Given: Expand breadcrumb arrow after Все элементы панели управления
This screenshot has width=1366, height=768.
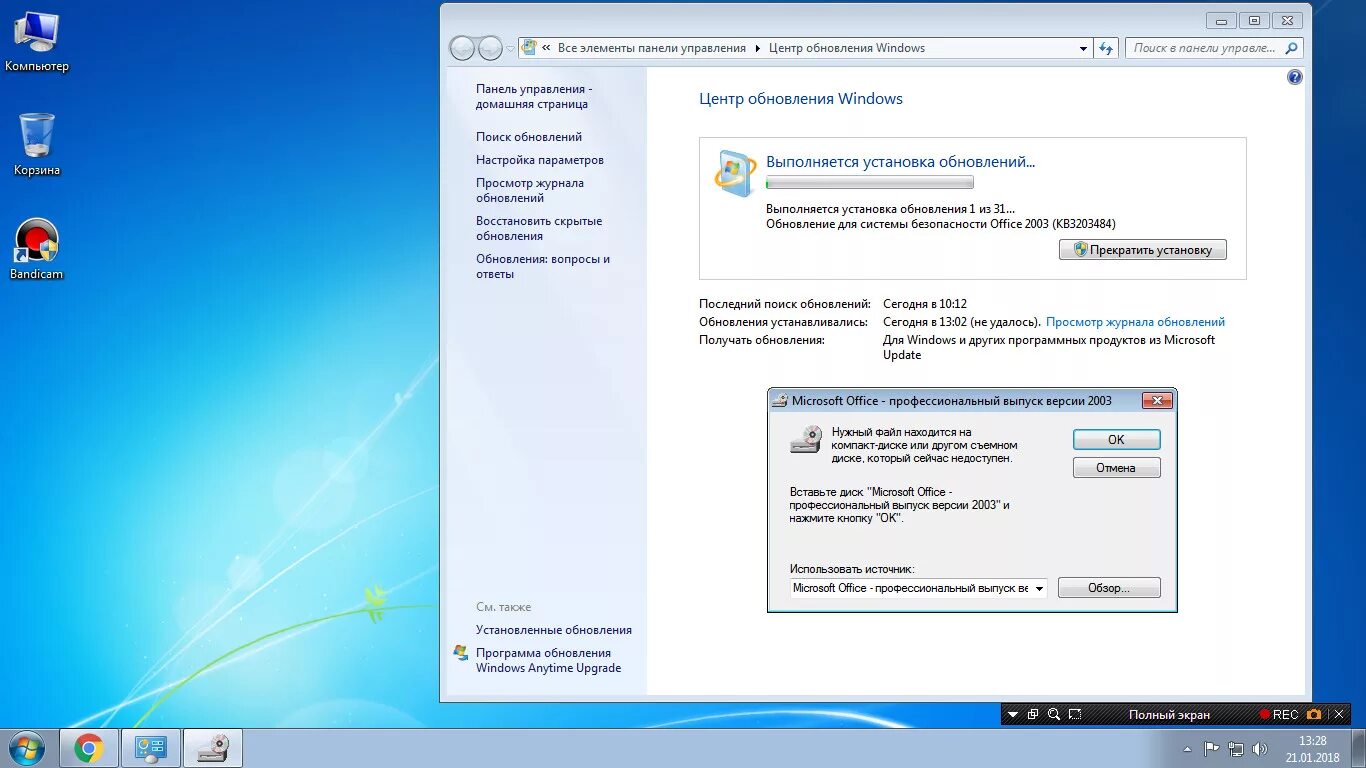Looking at the screenshot, I should 757,48.
